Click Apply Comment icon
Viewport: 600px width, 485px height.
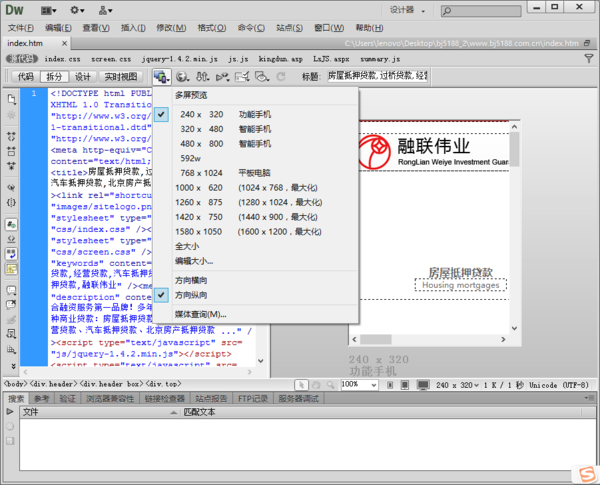coord(11,290)
